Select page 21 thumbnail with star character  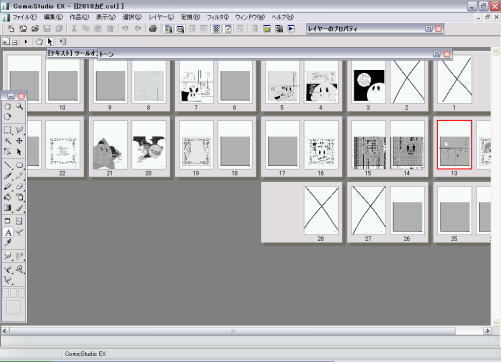(110, 145)
